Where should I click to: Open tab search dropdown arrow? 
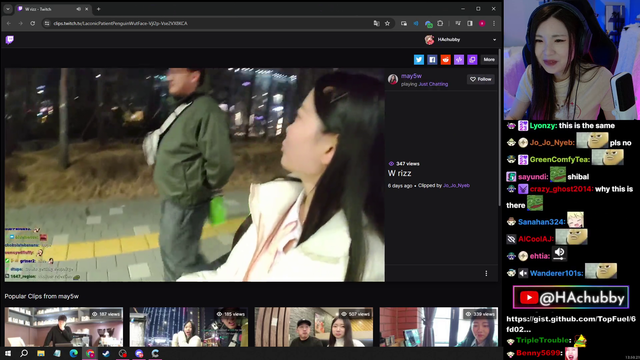pyautogui.click(x=8, y=9)
